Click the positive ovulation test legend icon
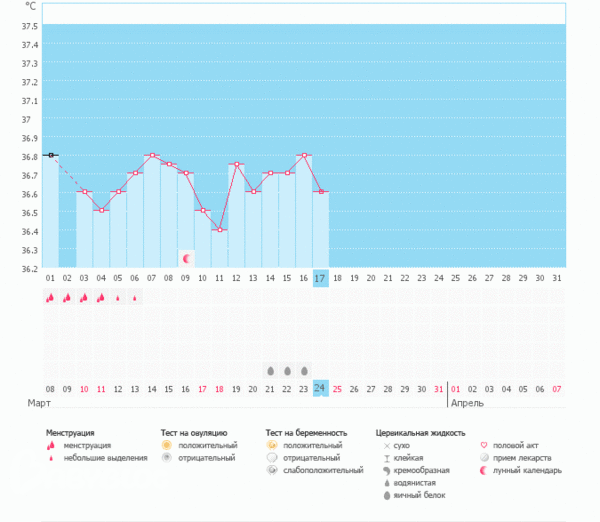This screenshot has width=600, height=522. coord(167,445)
